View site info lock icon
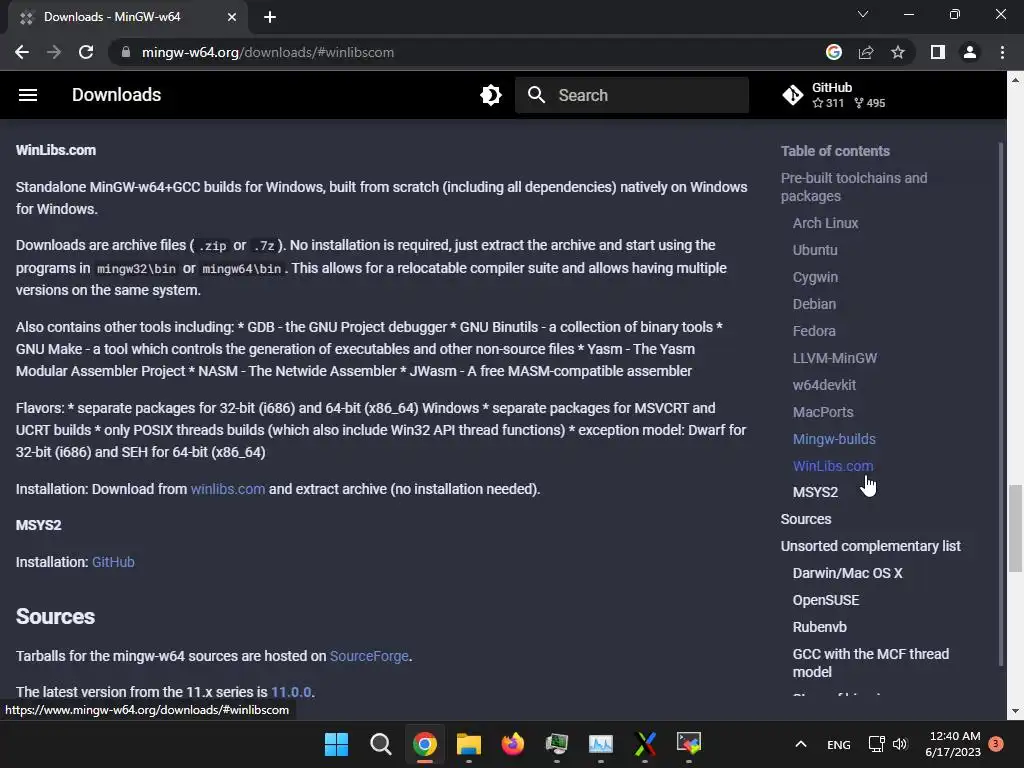This screenshot has width=1024, height=768. click(126, 52)
